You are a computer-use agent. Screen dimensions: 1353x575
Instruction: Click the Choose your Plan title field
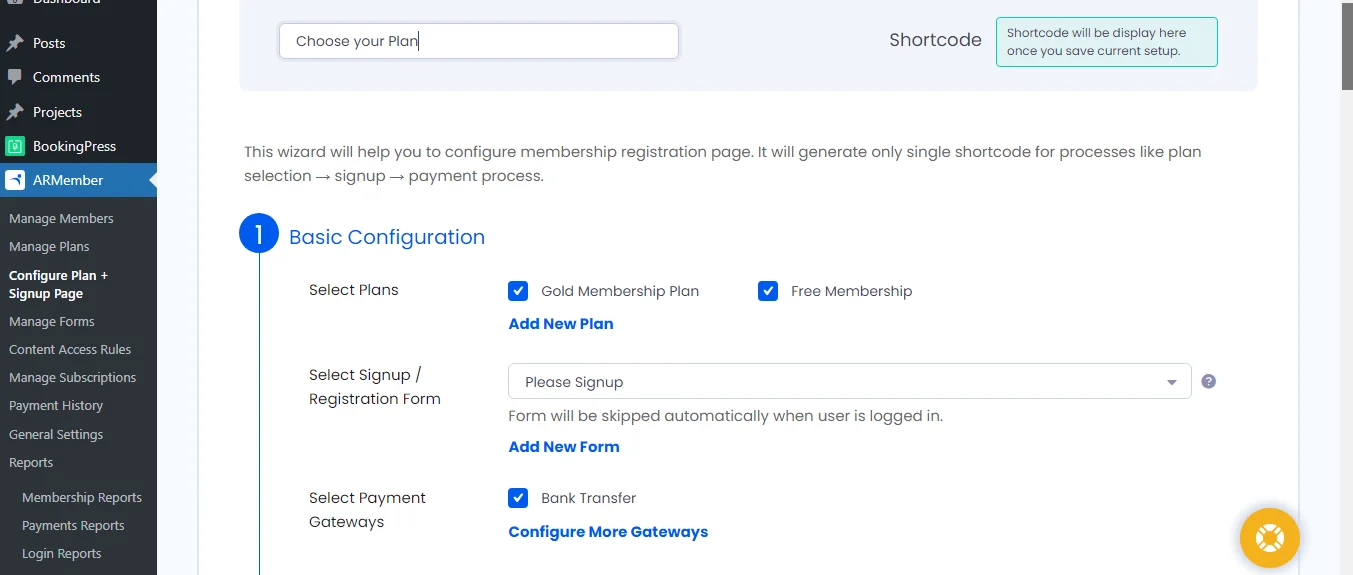[x=479, y=41]
